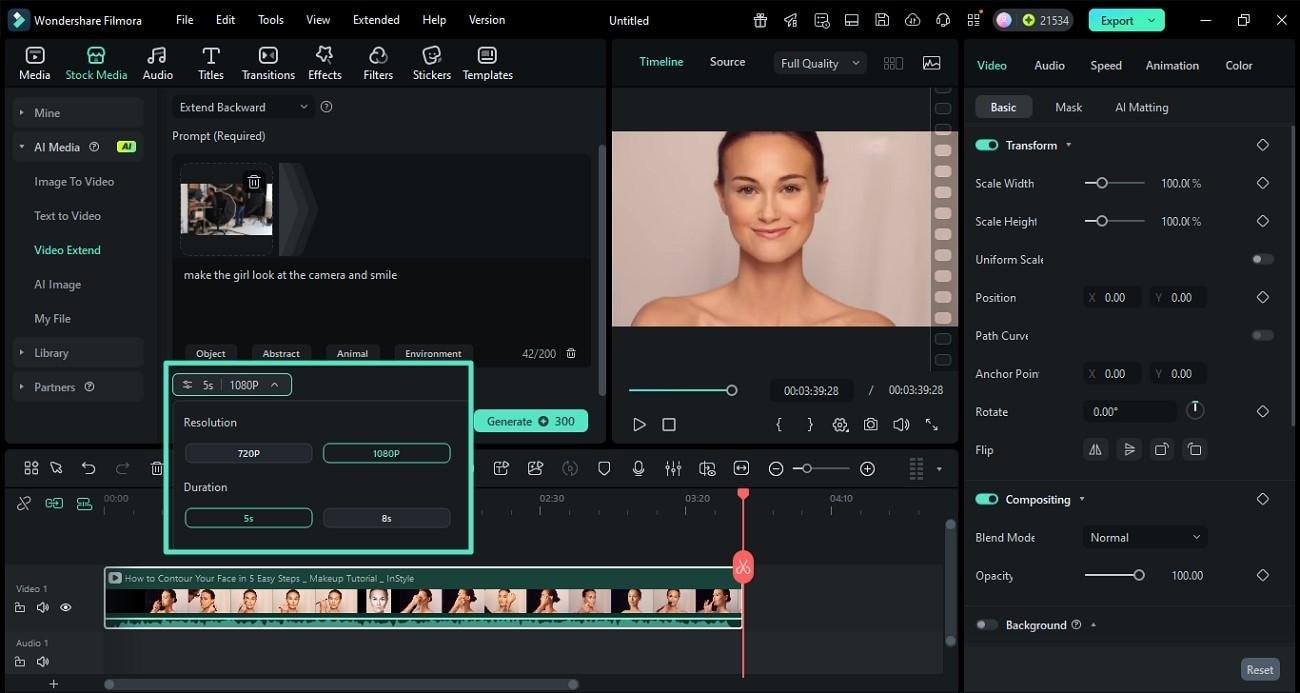Open the Stickers panel
Screen dimensions: 1300x693
pyautogui.click(x=431, y=61)
